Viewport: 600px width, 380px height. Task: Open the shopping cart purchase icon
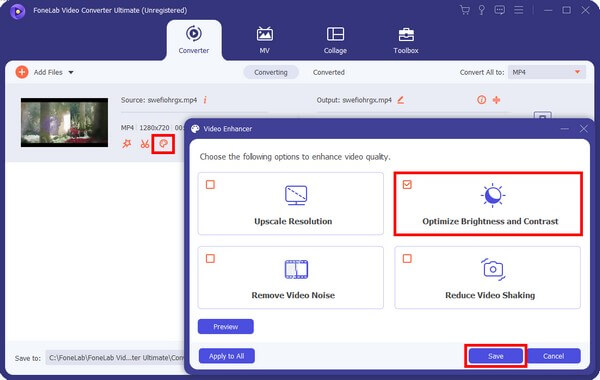(465, 10)
